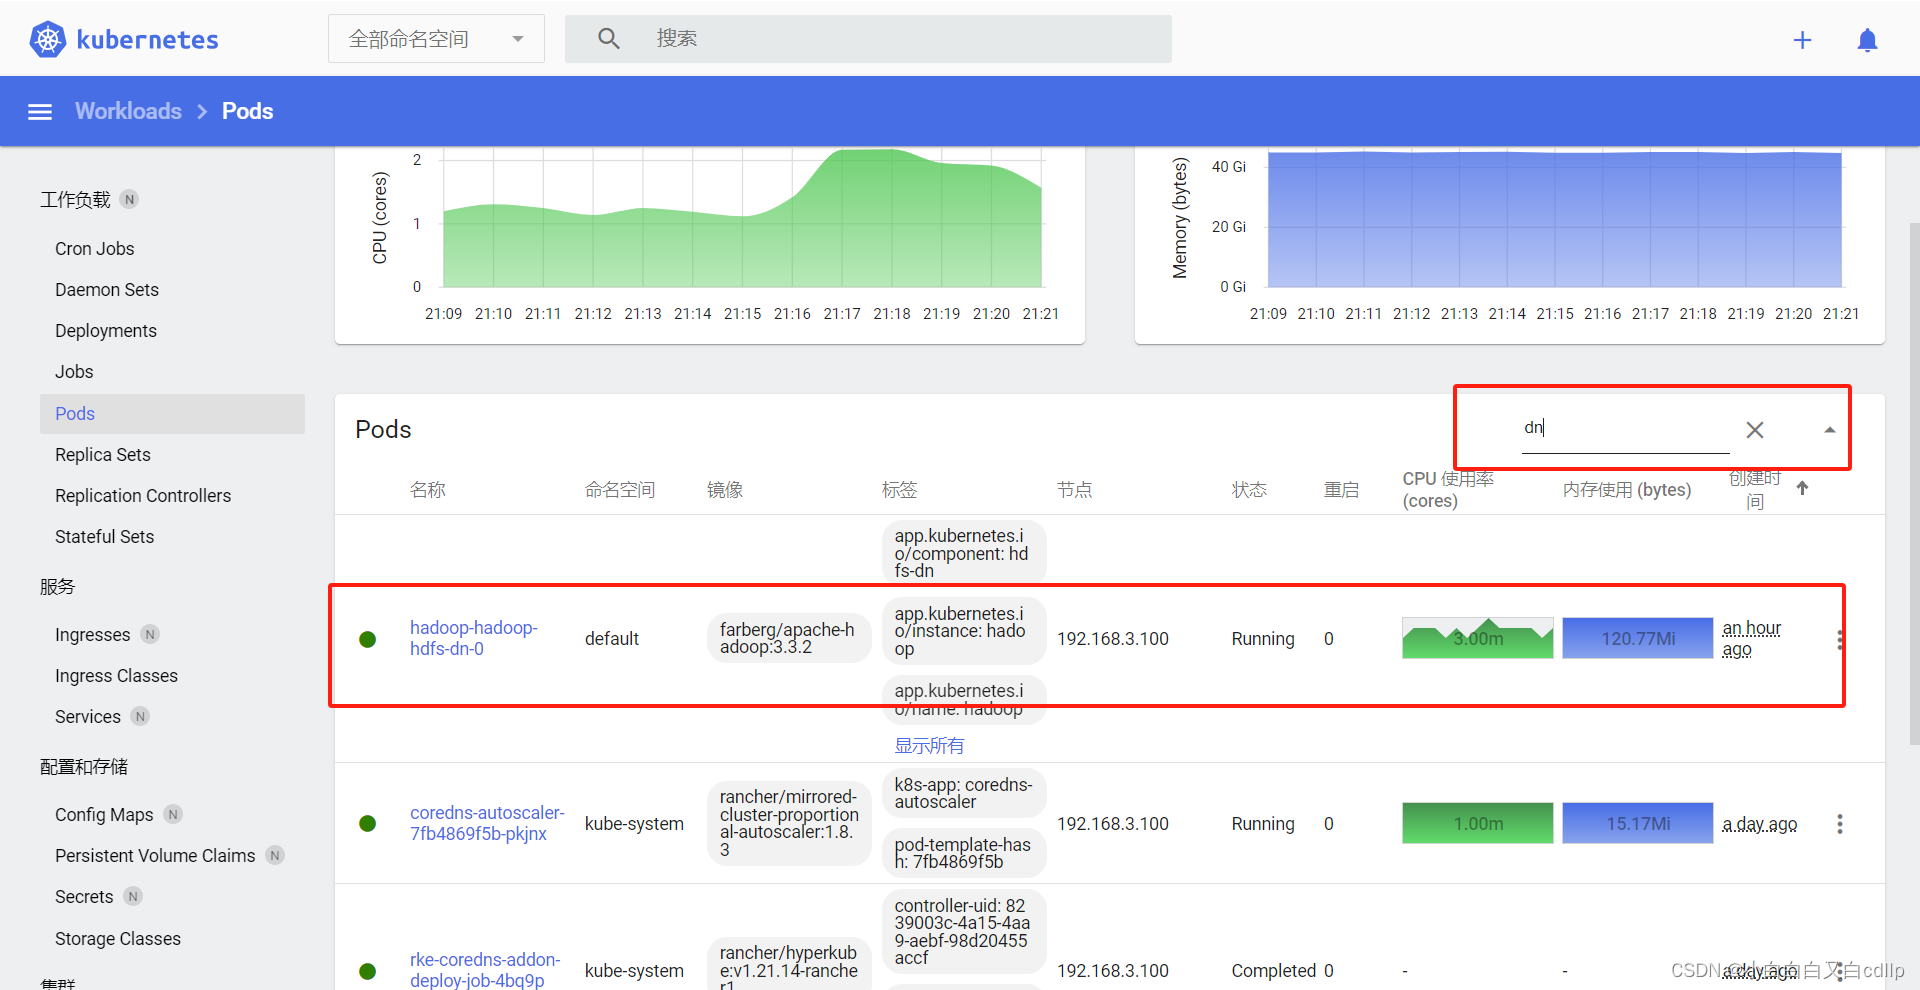Click 工作负载 section heading
The height and width of the screenshot is (990, 1920).
tap(75, 200)
